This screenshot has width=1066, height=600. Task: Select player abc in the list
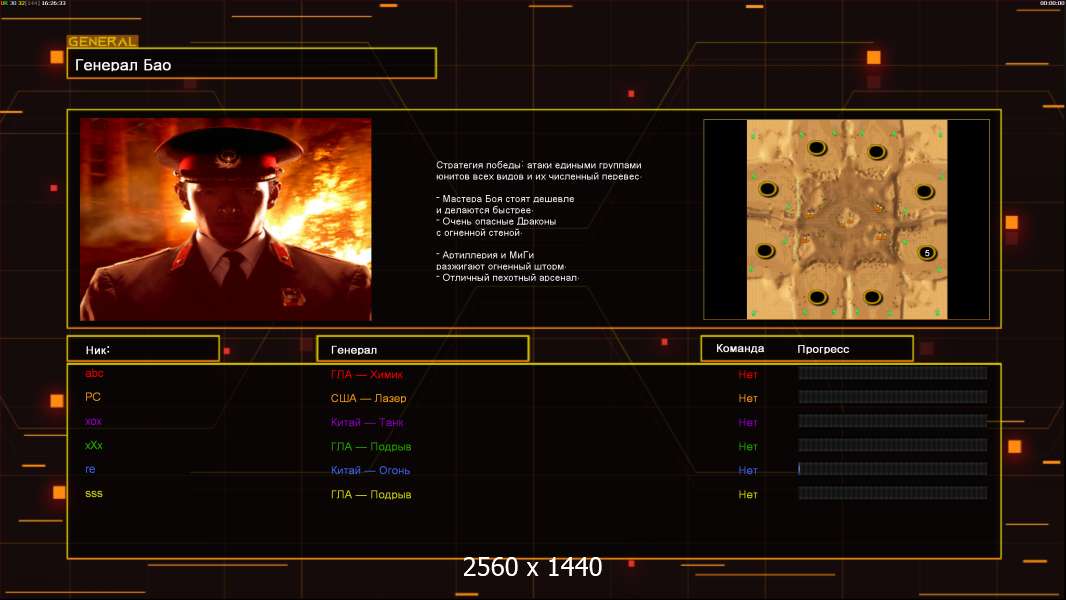[94, 374]
